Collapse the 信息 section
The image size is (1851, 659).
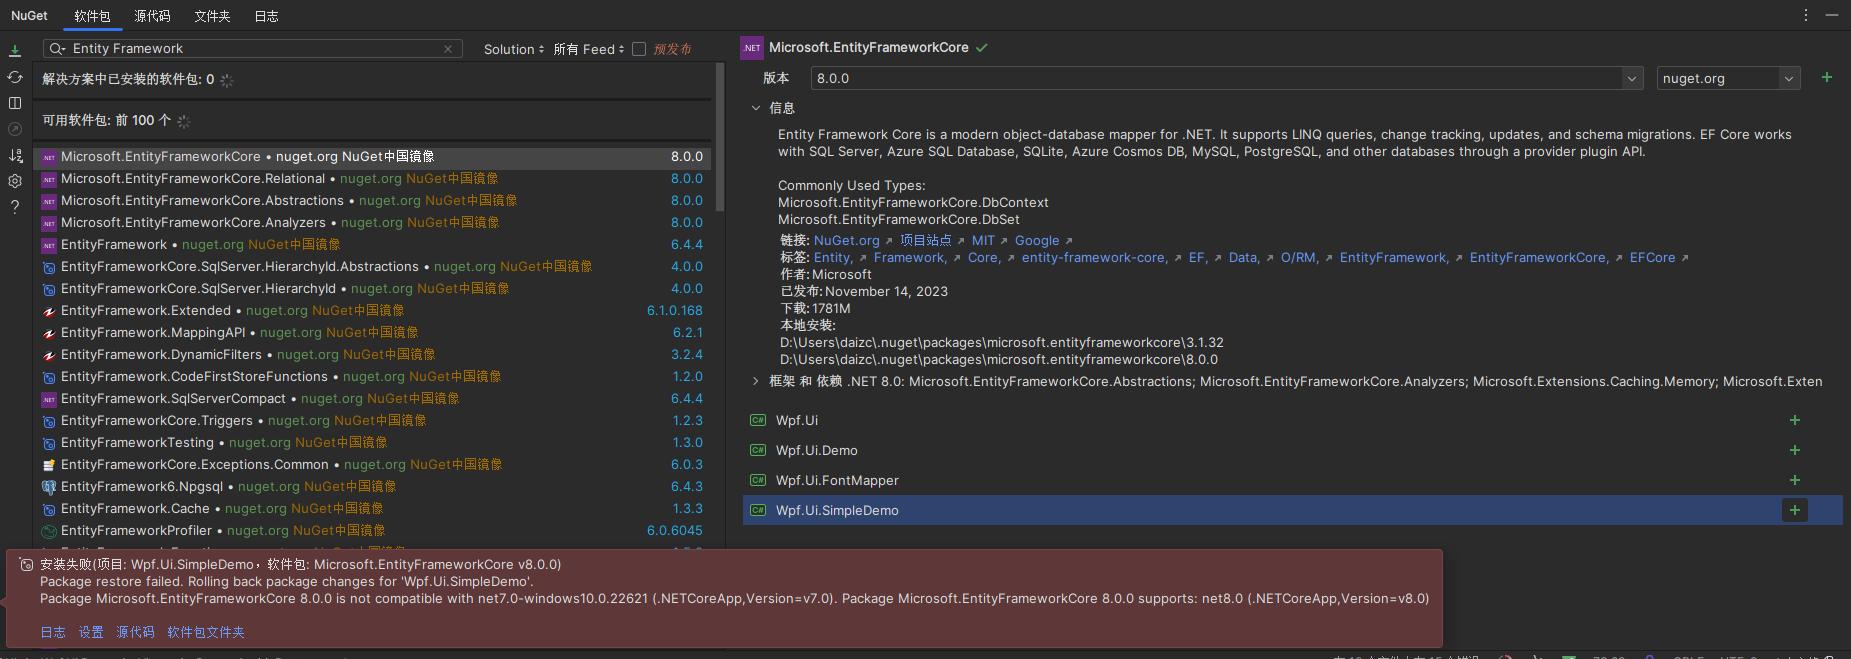[756, 108]
